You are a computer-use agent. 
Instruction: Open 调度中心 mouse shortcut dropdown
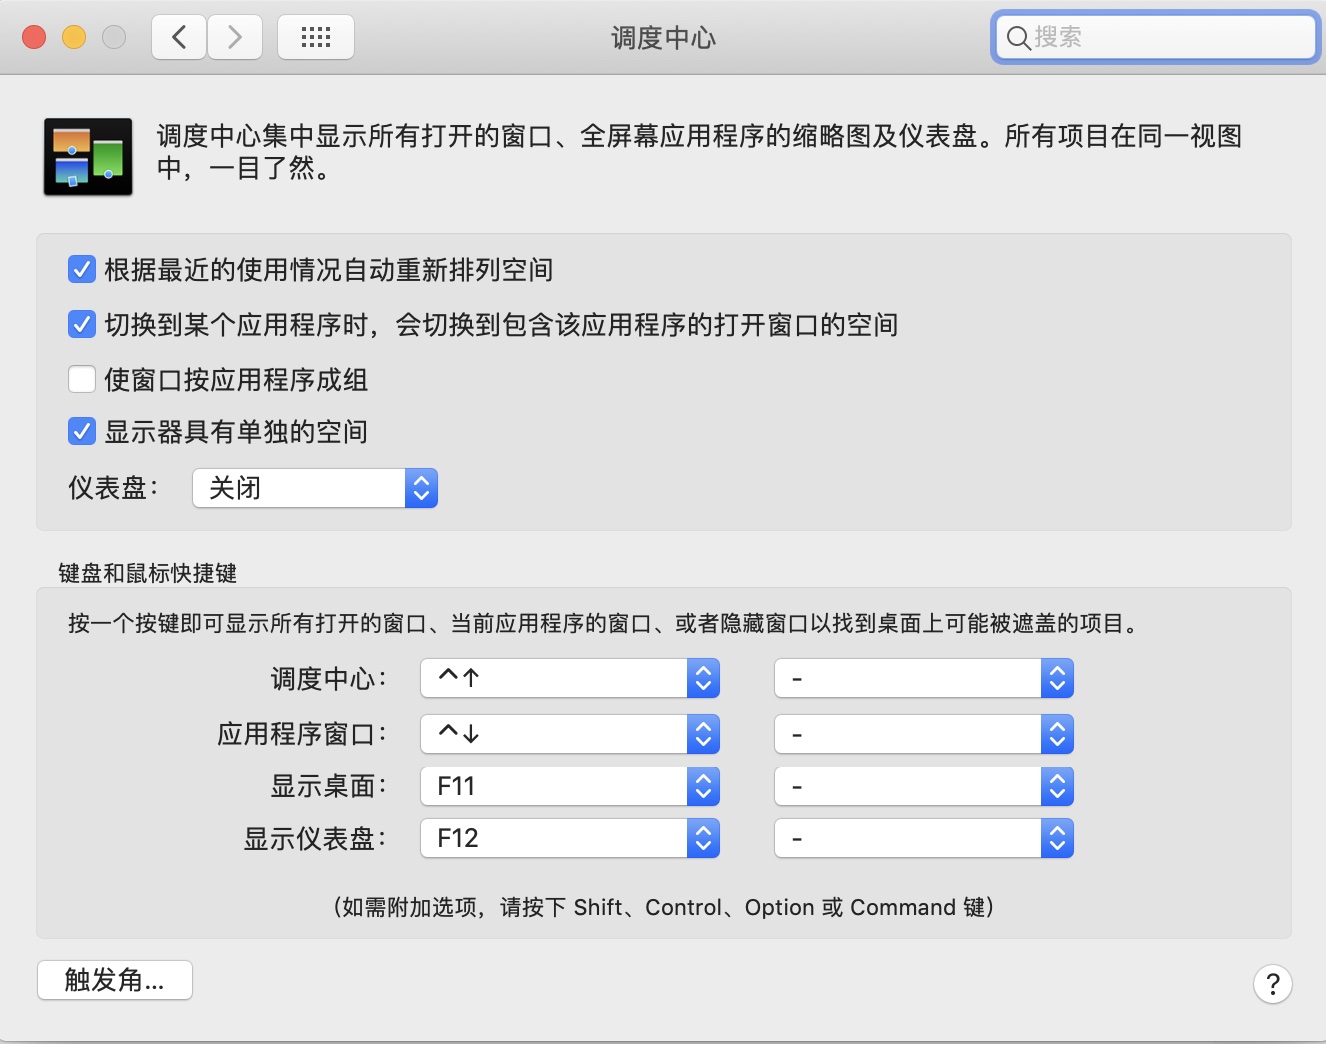tap(924, 678)
